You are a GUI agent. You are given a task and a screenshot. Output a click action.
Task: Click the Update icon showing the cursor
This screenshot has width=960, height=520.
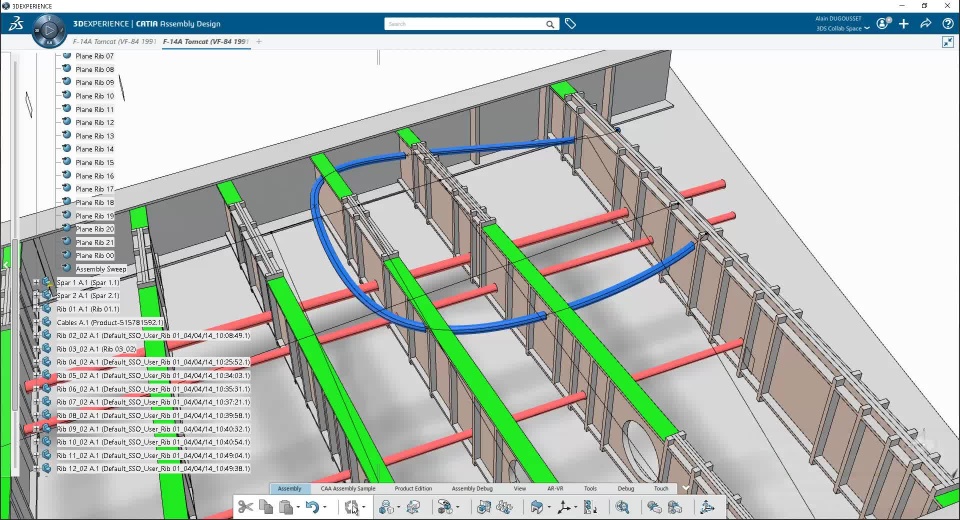(x=351, y=507)
